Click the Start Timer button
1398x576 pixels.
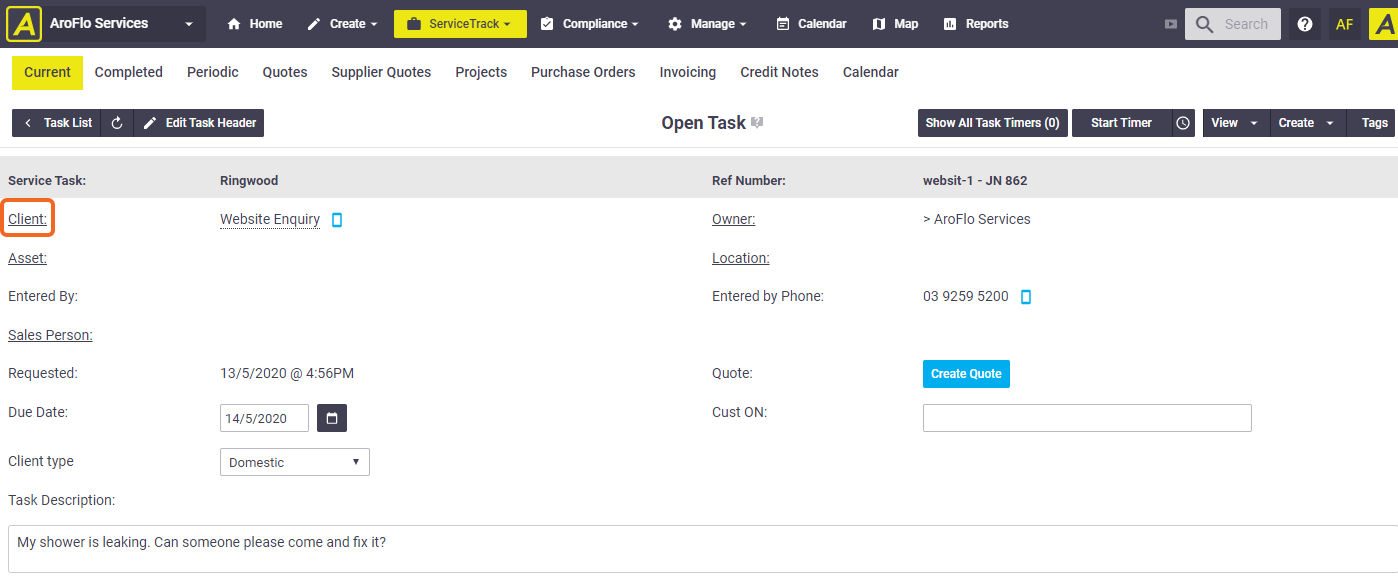tap(1121, 123)
